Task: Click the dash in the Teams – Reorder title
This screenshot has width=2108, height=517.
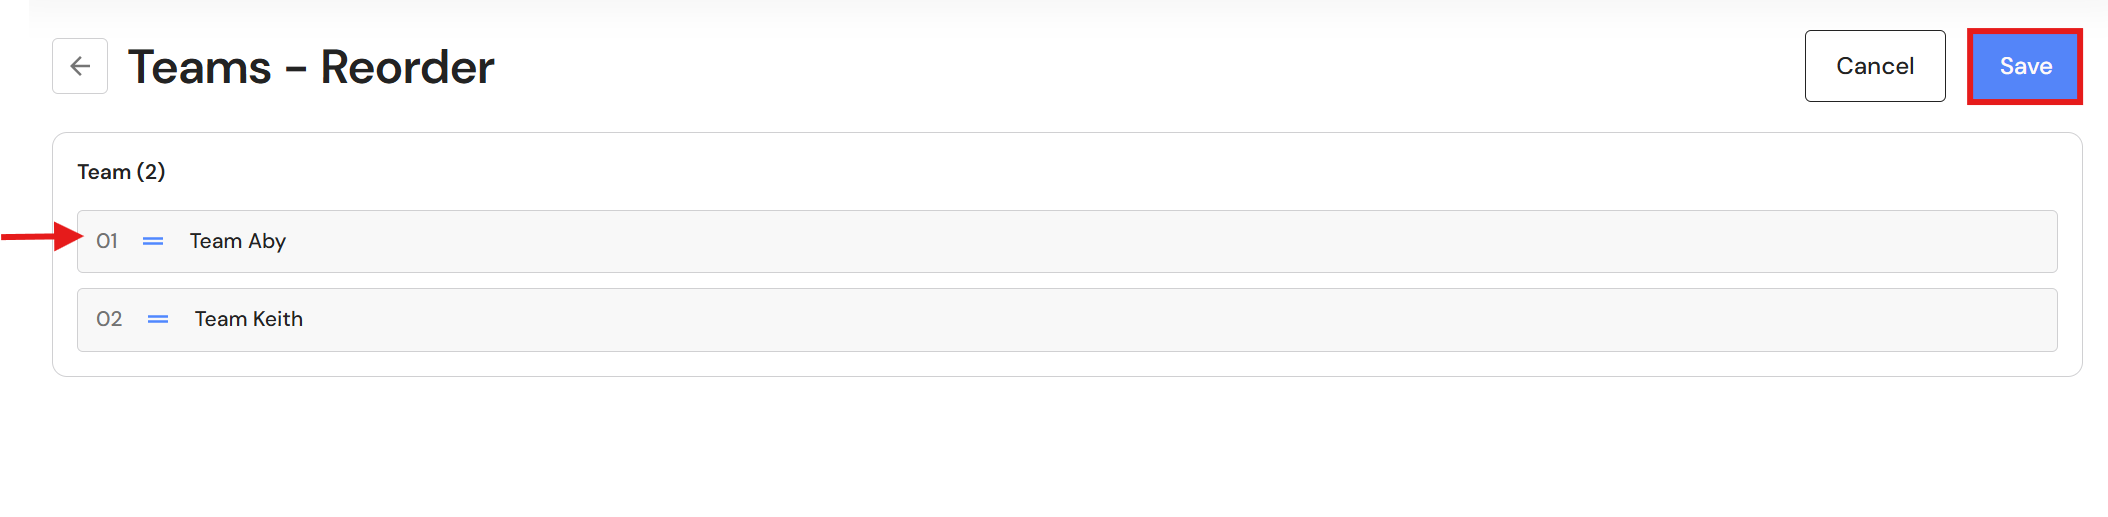Action: pyautogui.click(x=296, y=69)
